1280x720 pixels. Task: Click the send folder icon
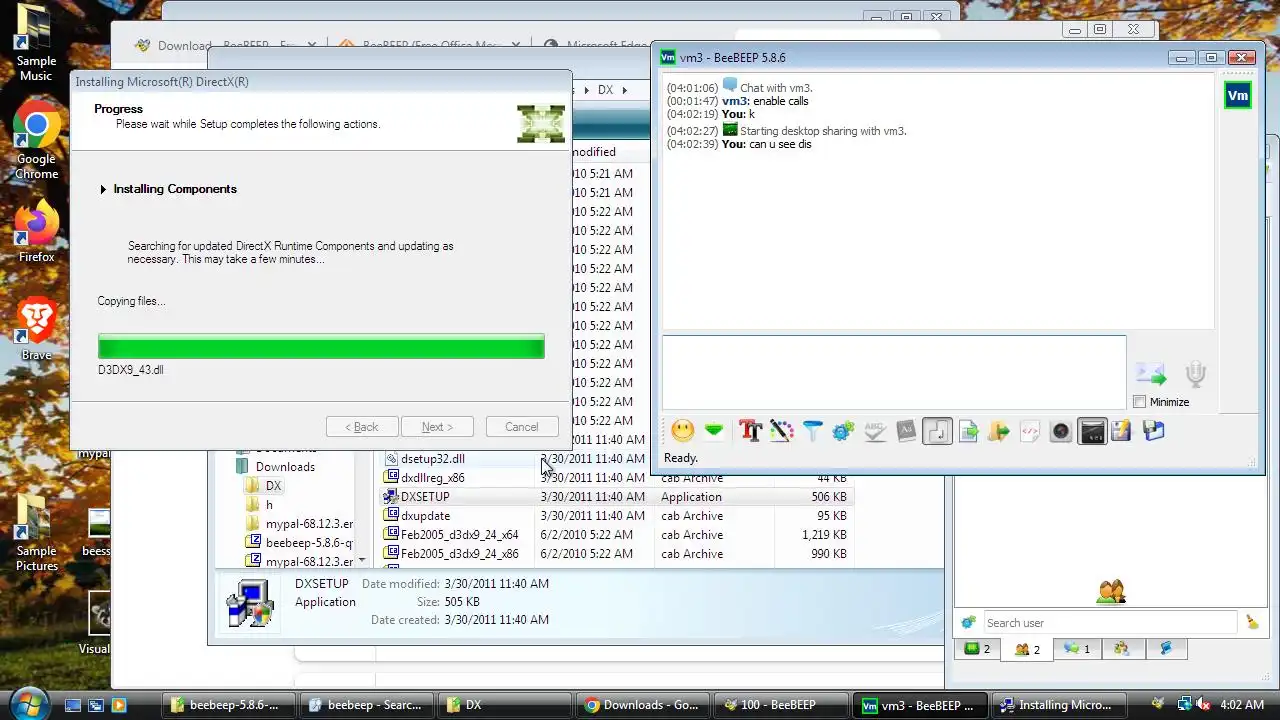click(998, 431)
